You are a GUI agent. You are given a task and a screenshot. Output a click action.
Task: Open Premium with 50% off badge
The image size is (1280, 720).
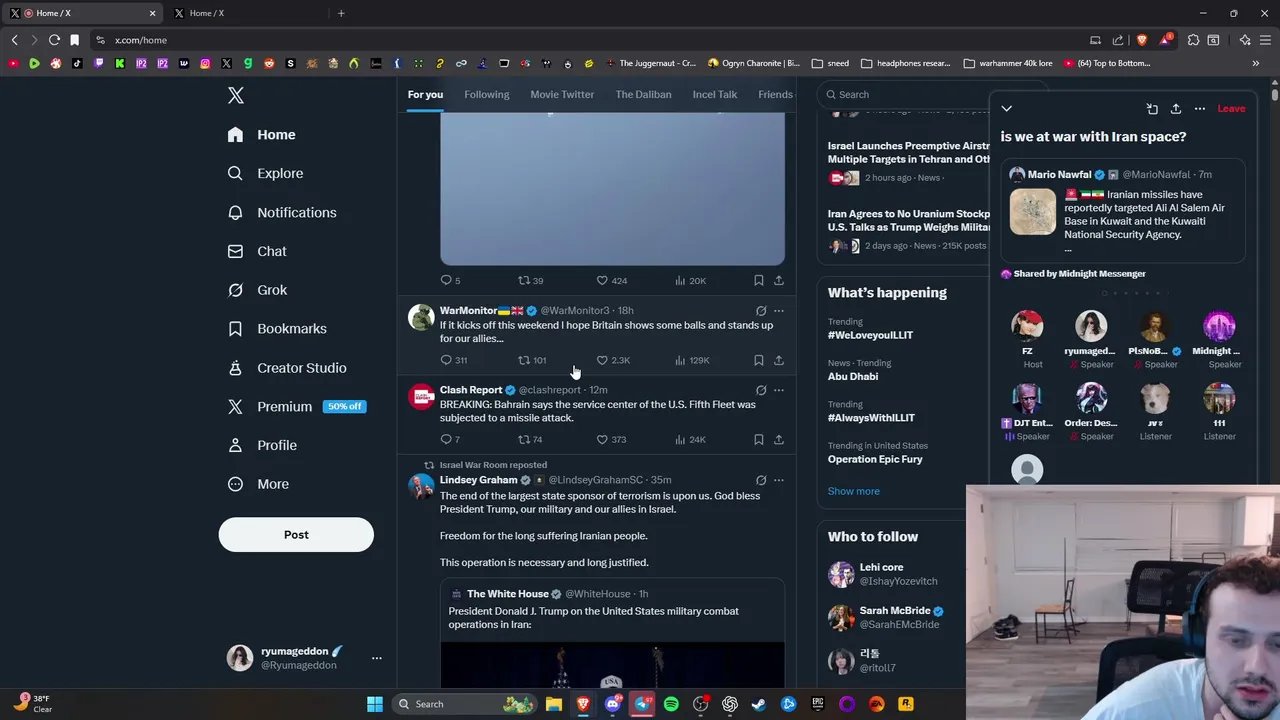point(296,406)
